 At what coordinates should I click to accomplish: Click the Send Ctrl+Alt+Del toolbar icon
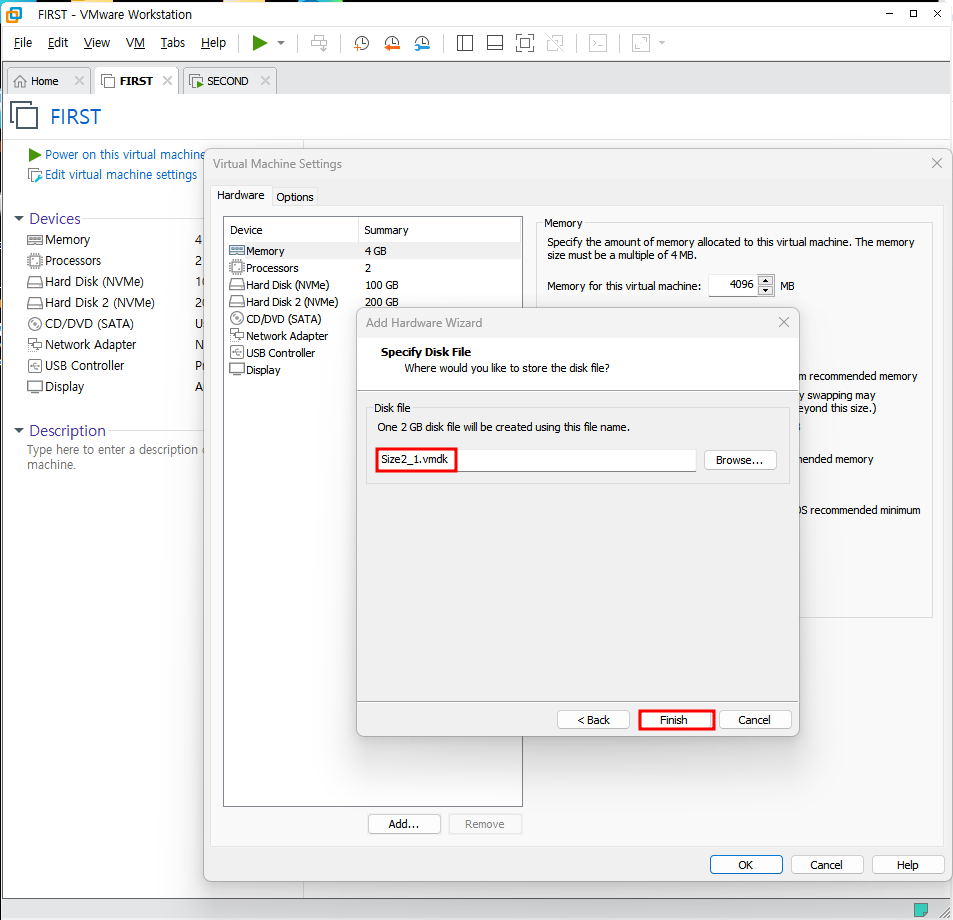pos(319,43)
